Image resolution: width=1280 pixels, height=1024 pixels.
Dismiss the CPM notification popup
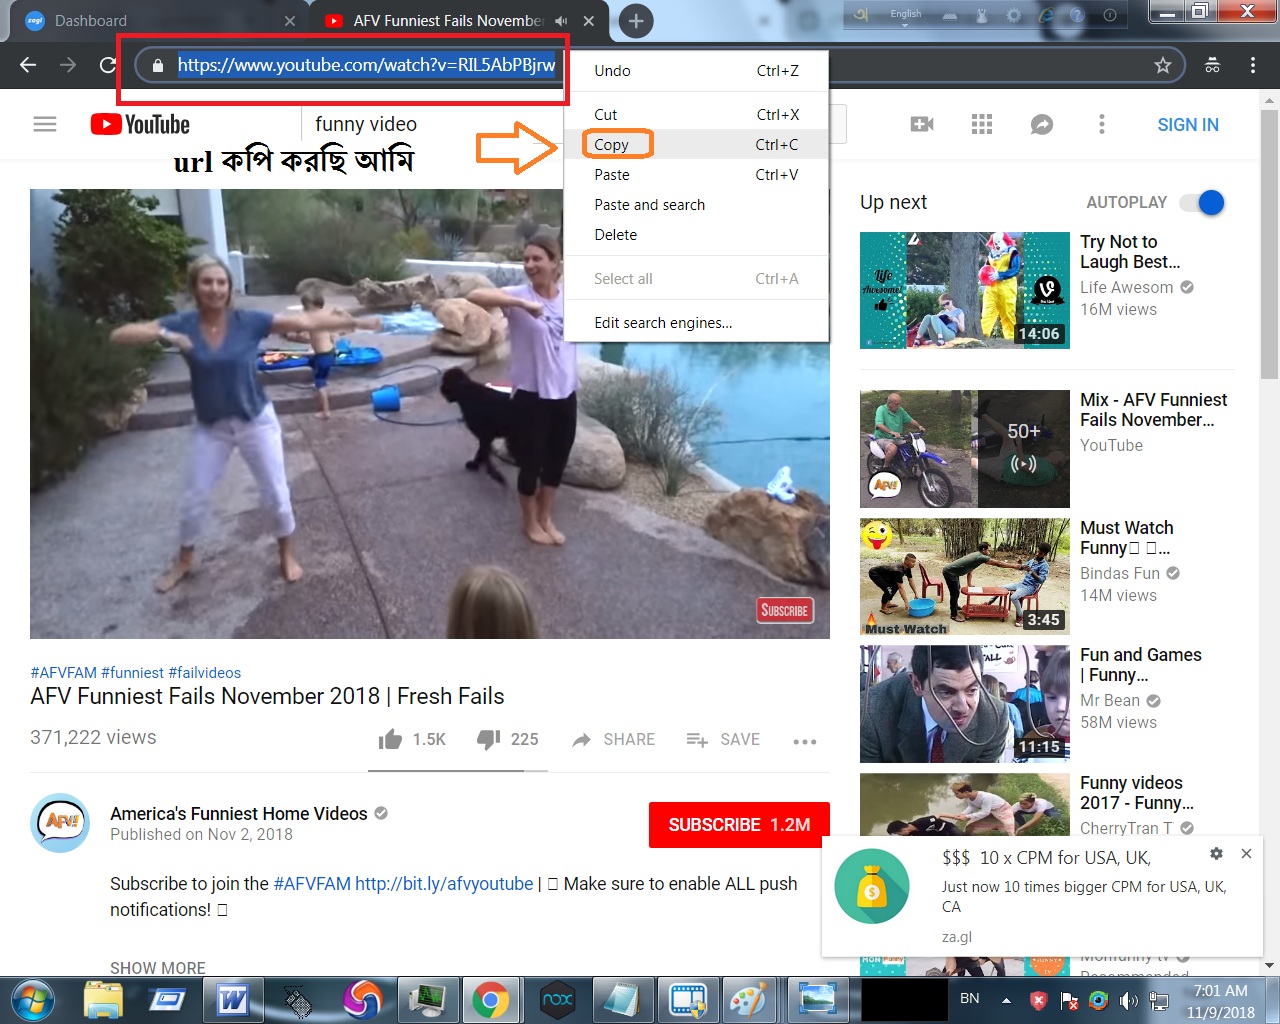tap(1246, 854)
